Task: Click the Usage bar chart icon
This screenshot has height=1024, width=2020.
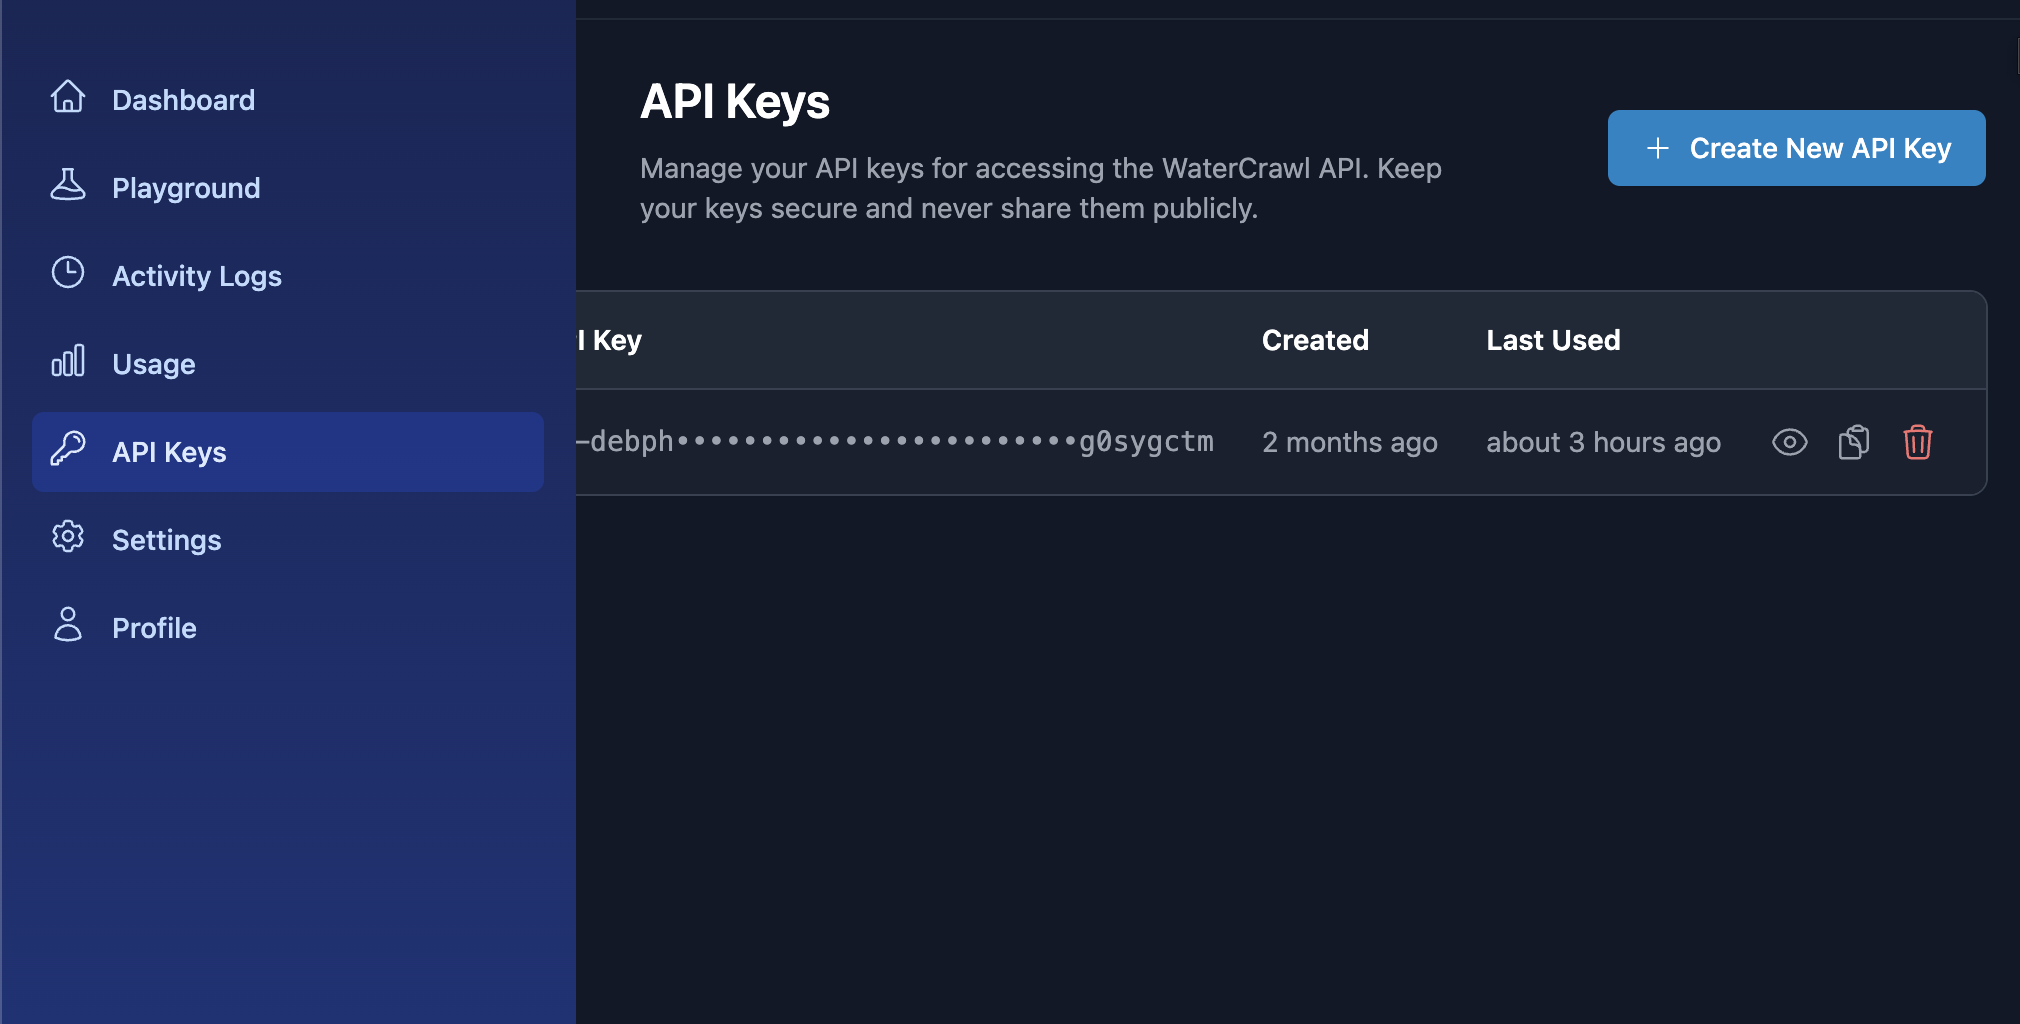Action: (68, 361)
